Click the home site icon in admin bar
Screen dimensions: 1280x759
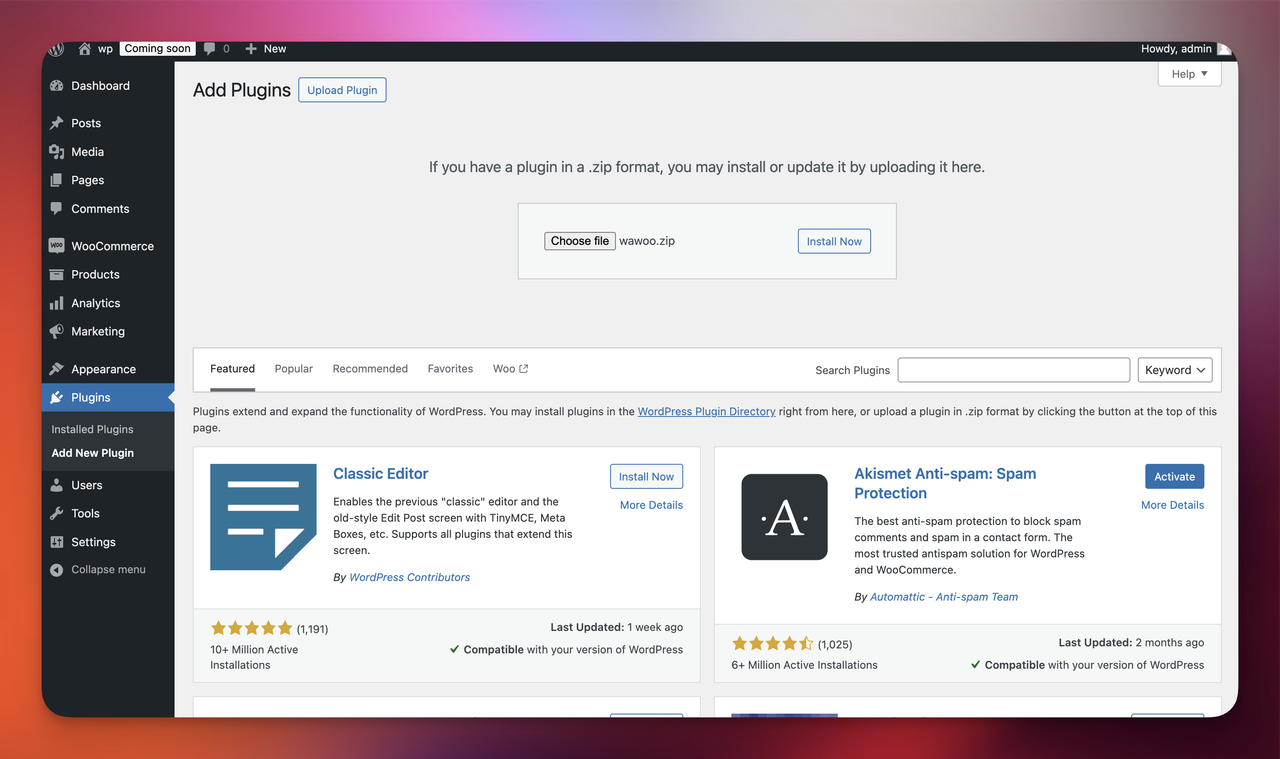[x=84, y=49]
